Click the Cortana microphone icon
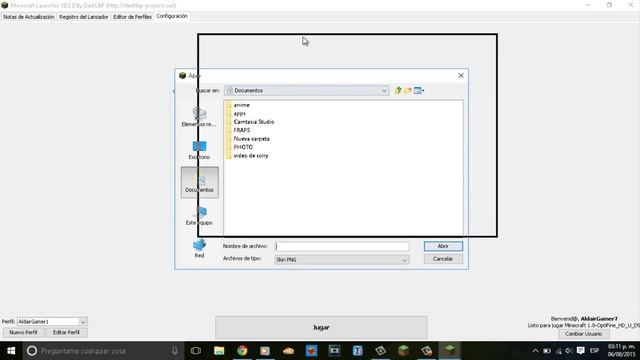 click(x=175, y=351)
